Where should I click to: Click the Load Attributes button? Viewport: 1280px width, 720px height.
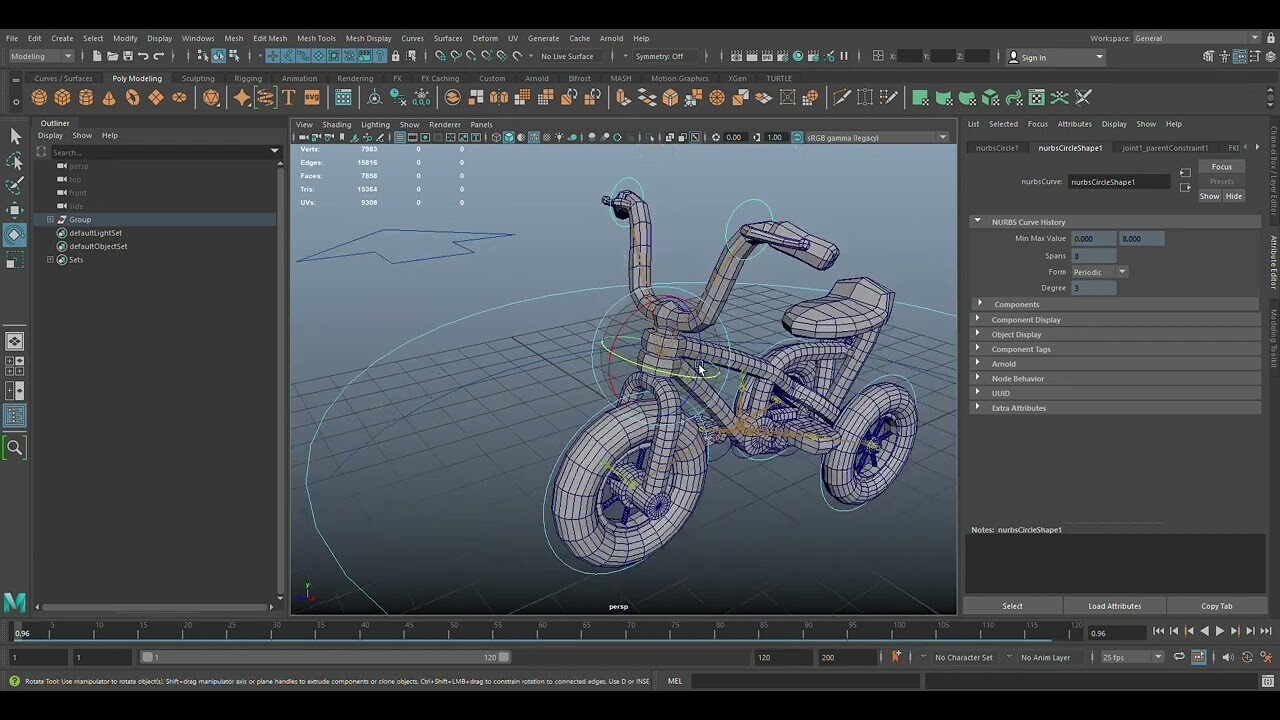point(1114,606)
